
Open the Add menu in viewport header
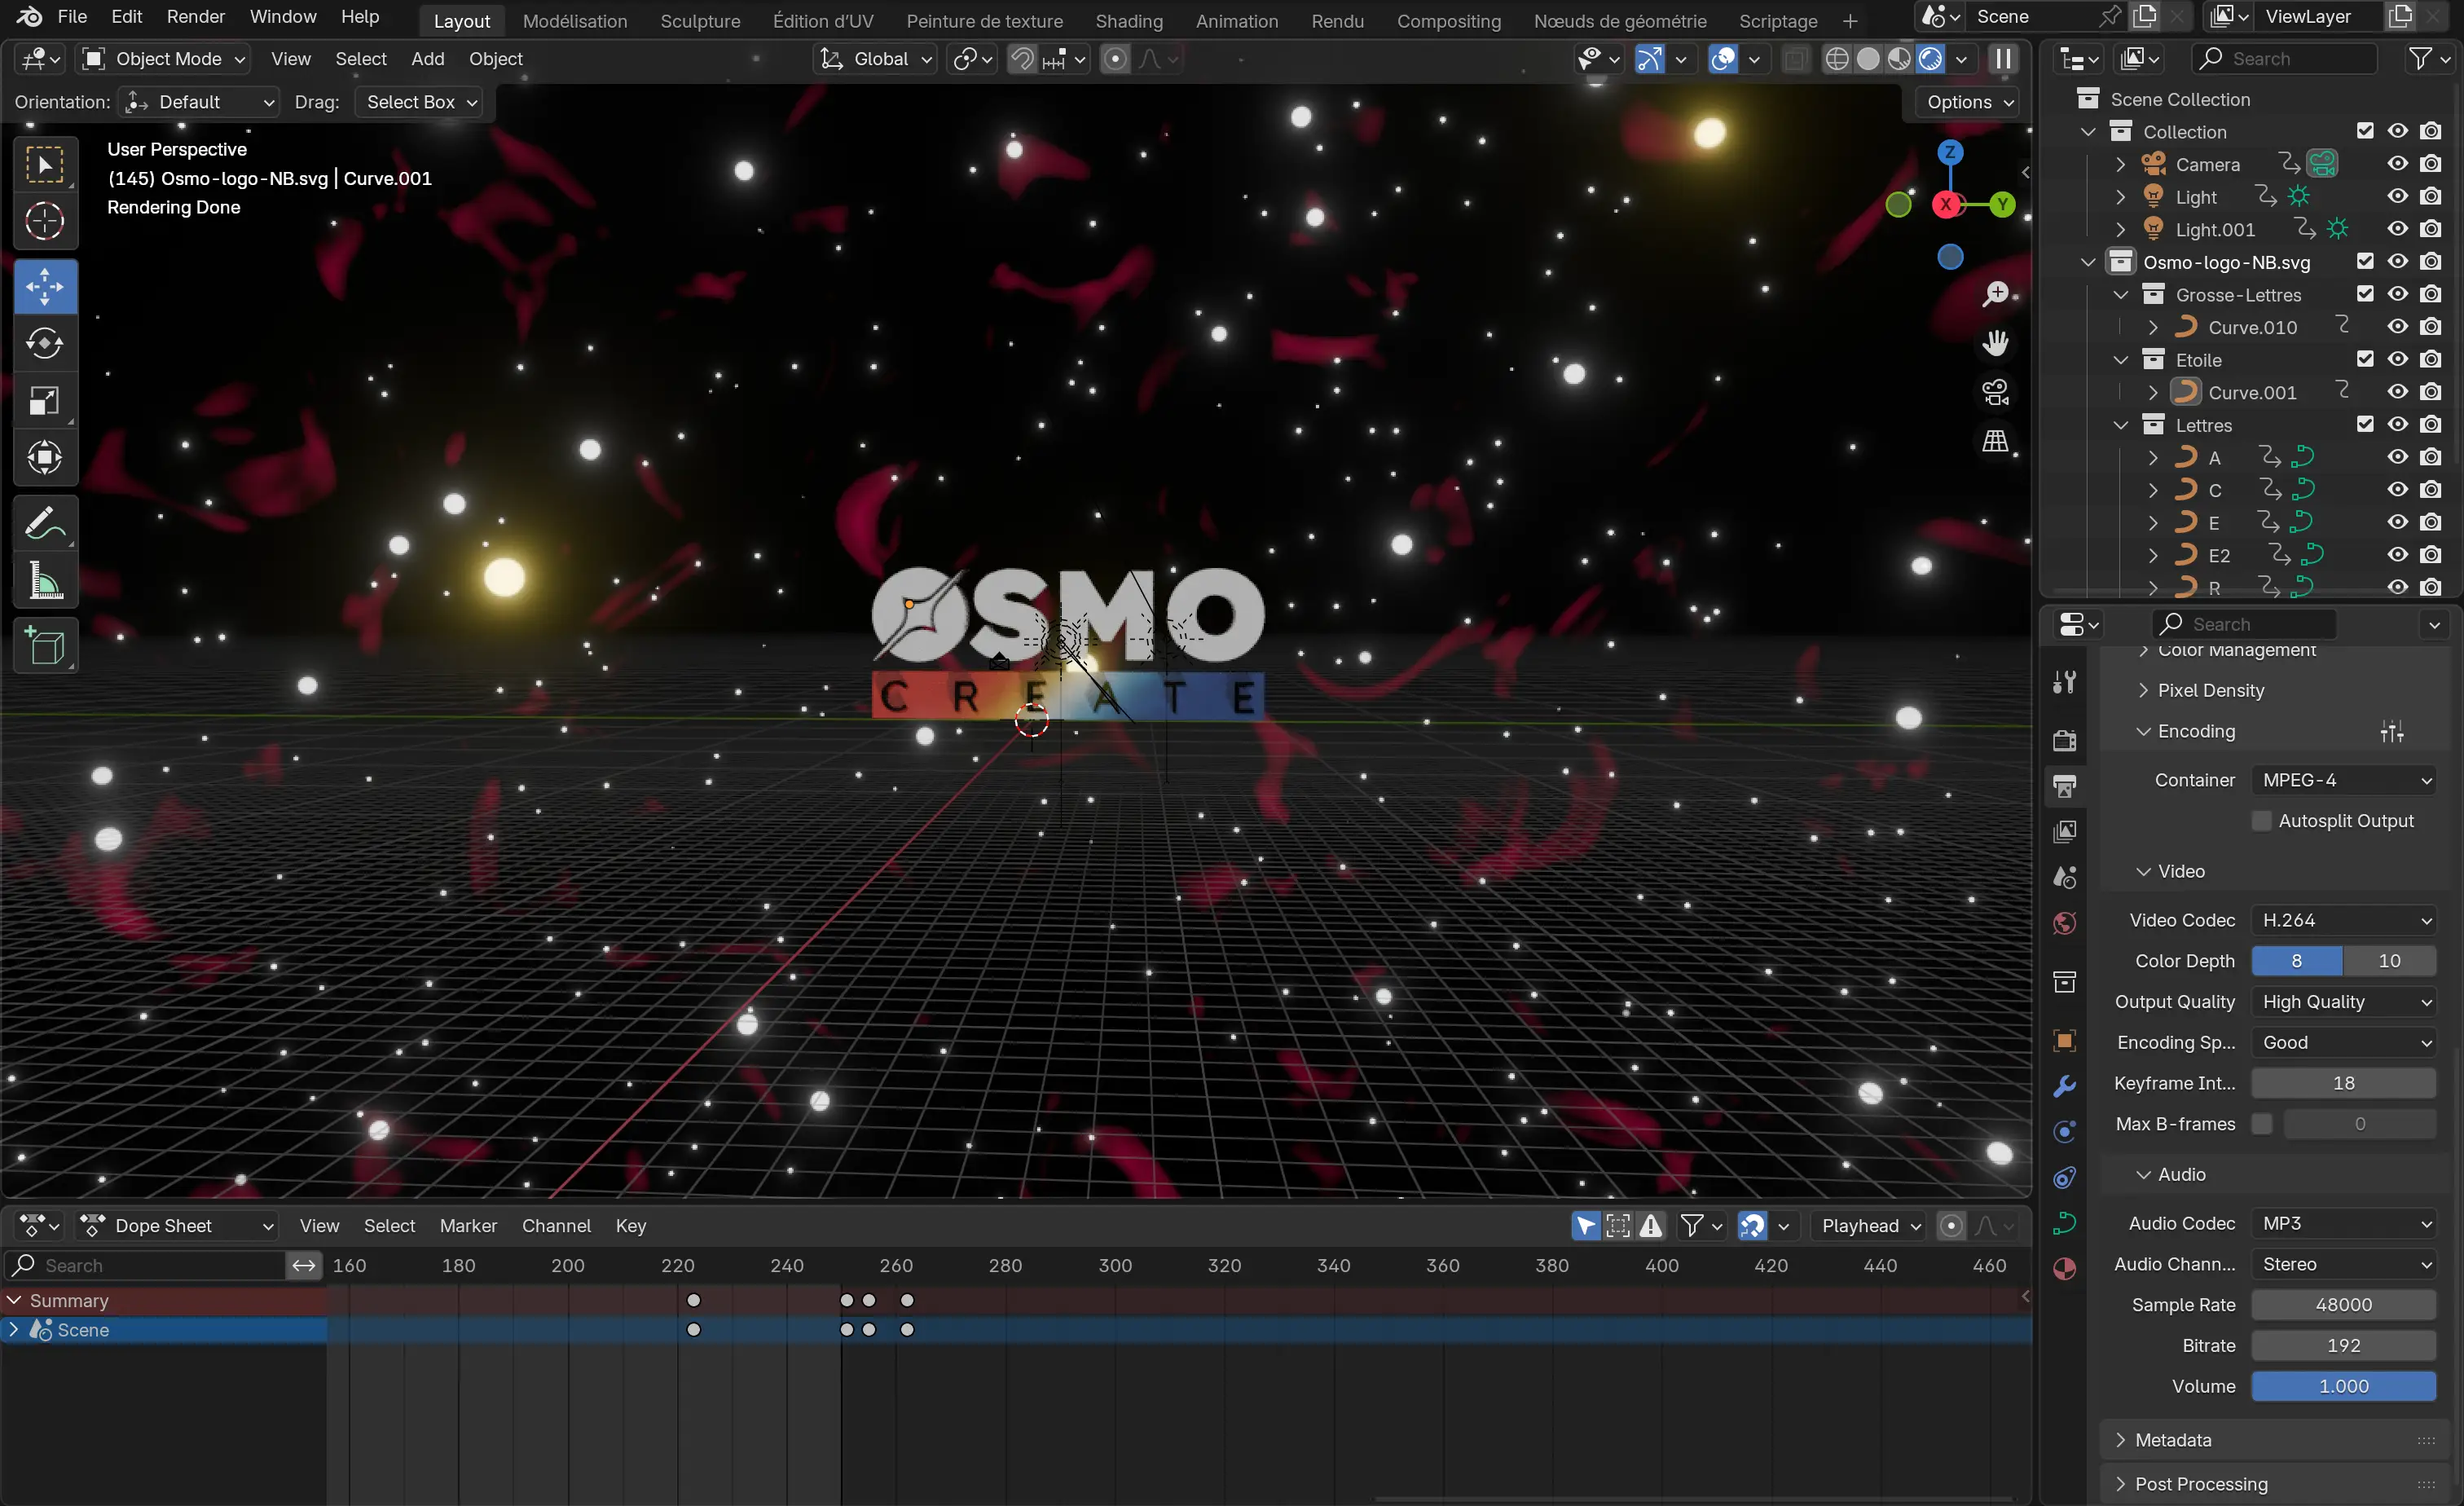[428, 59]
